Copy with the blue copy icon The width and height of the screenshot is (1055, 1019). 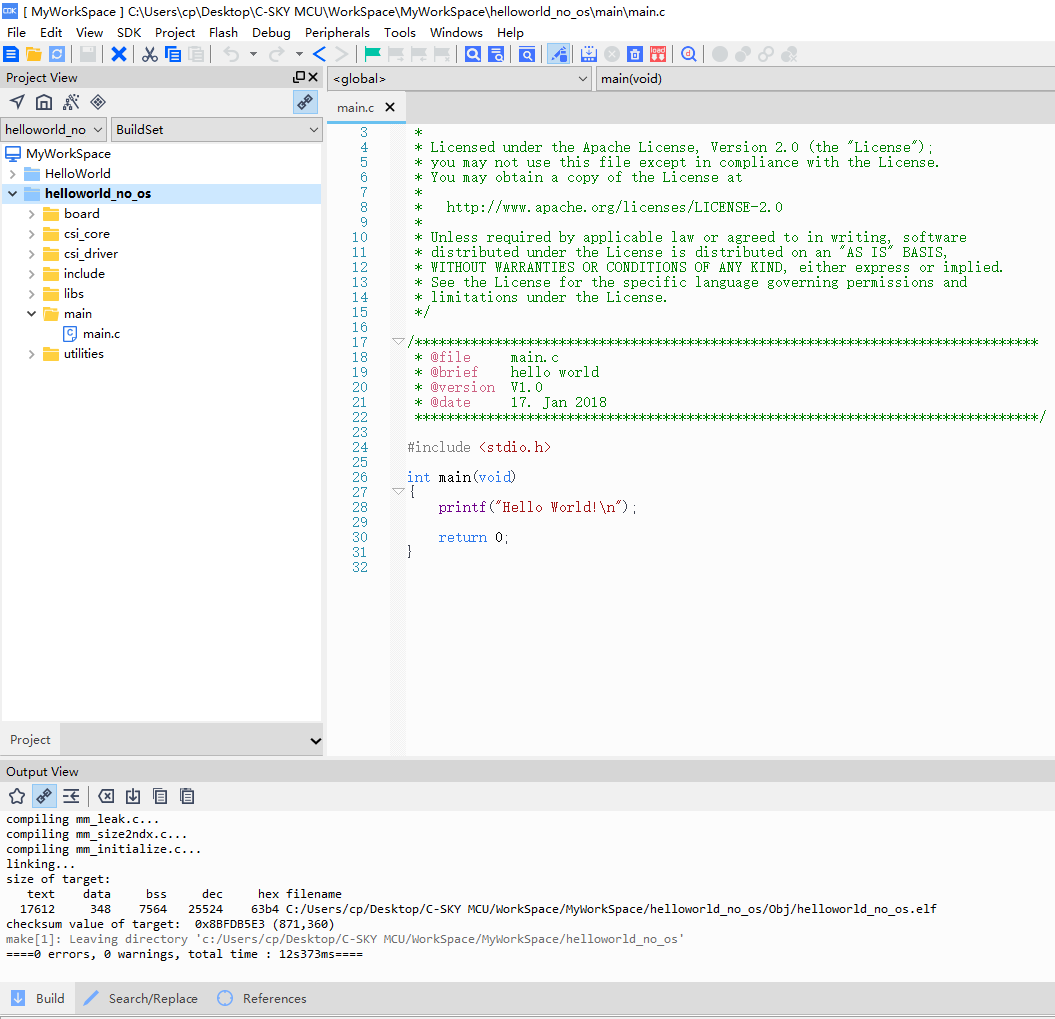click(172, 55)
